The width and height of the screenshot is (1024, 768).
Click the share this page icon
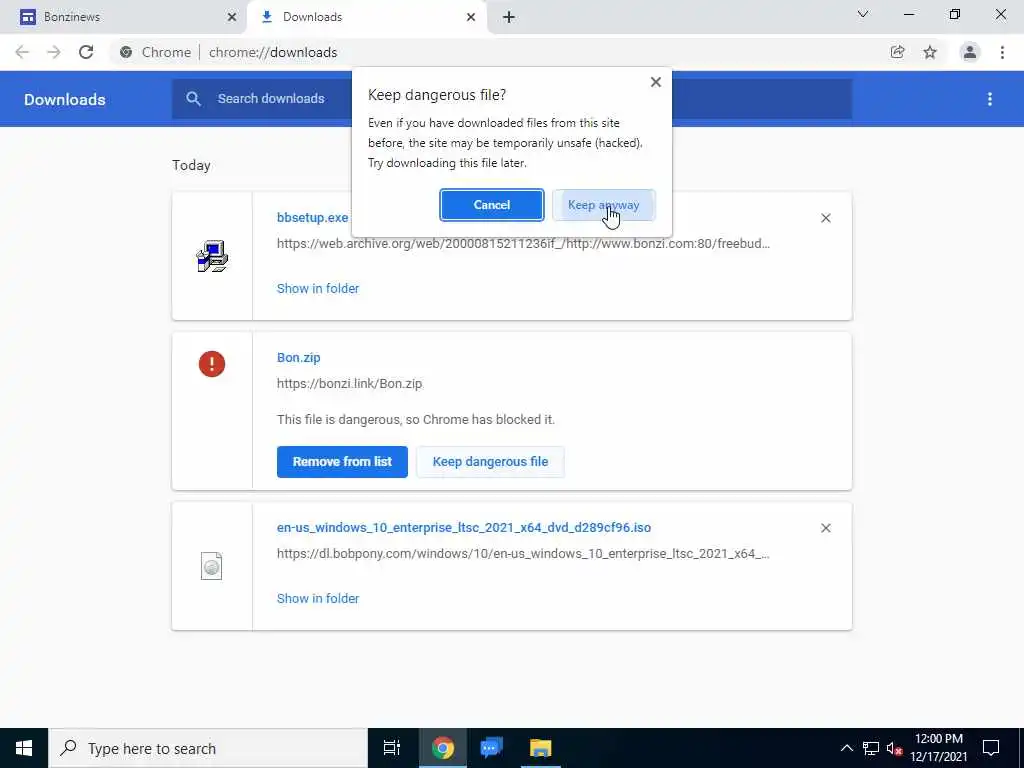(898, 52)
